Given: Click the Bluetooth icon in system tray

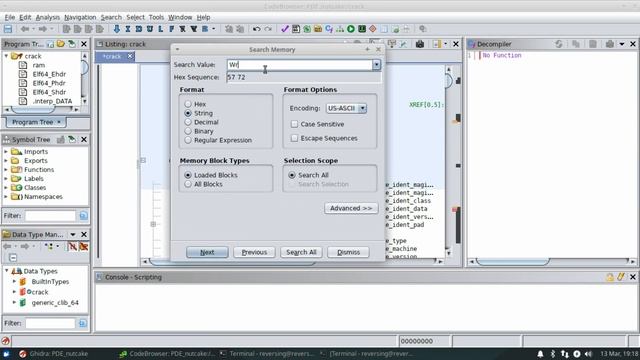Looking at the screenshot, I should click(x=553, y=354).
